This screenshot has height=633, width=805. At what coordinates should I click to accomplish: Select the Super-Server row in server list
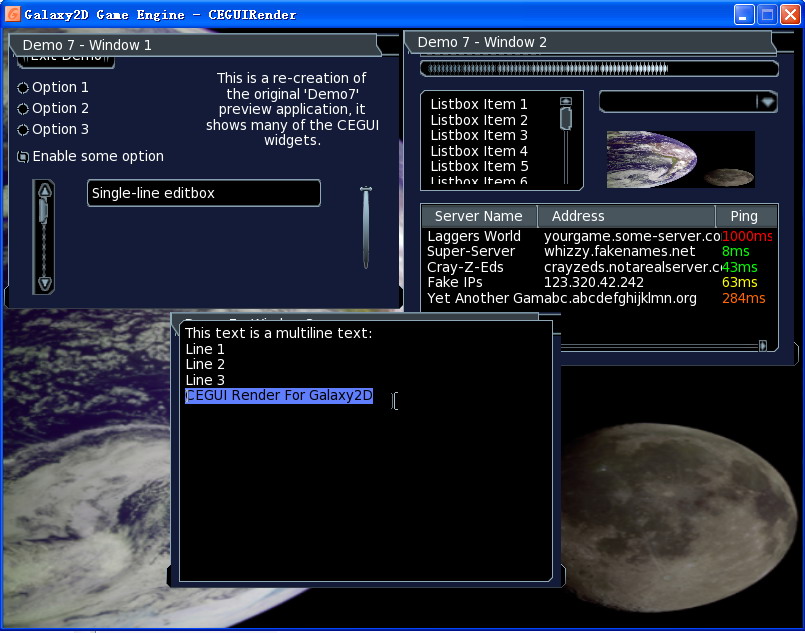pos(471,252)
